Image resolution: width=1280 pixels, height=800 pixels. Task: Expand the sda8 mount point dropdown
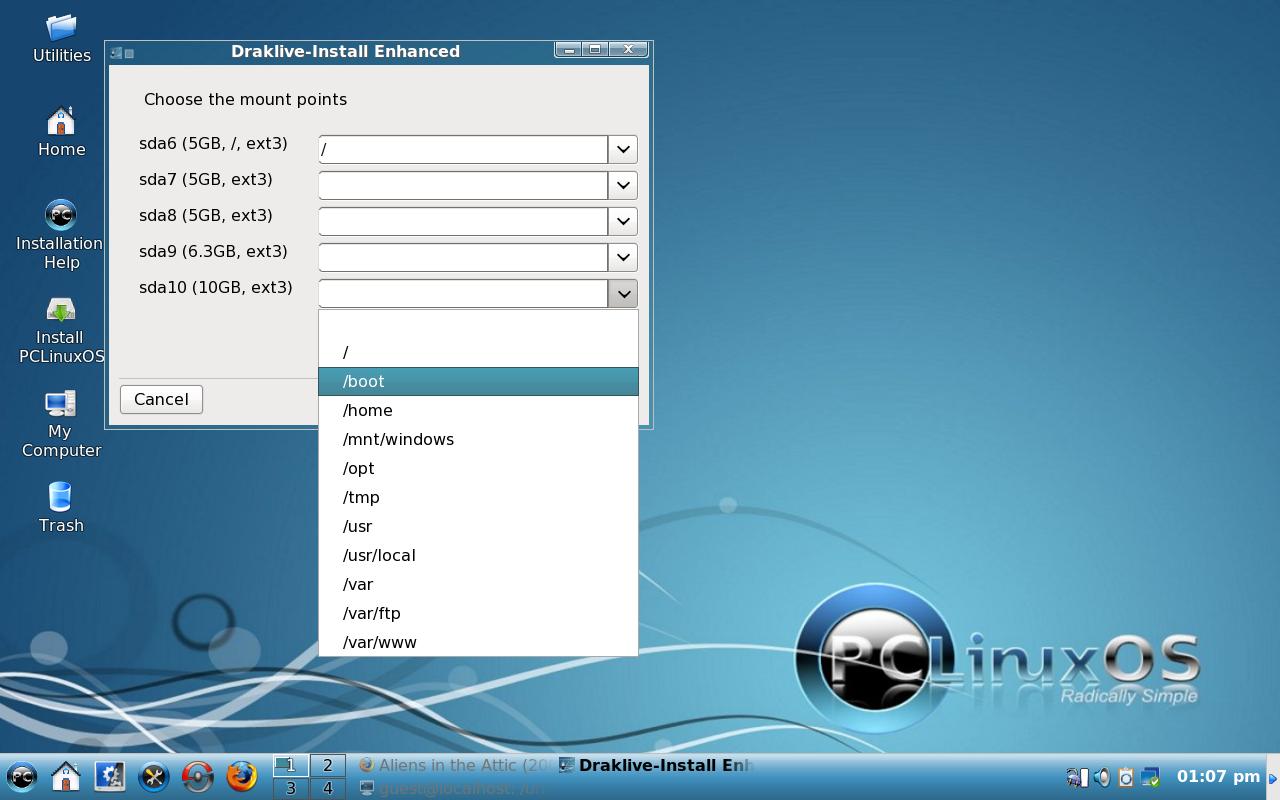coord(623,221)
